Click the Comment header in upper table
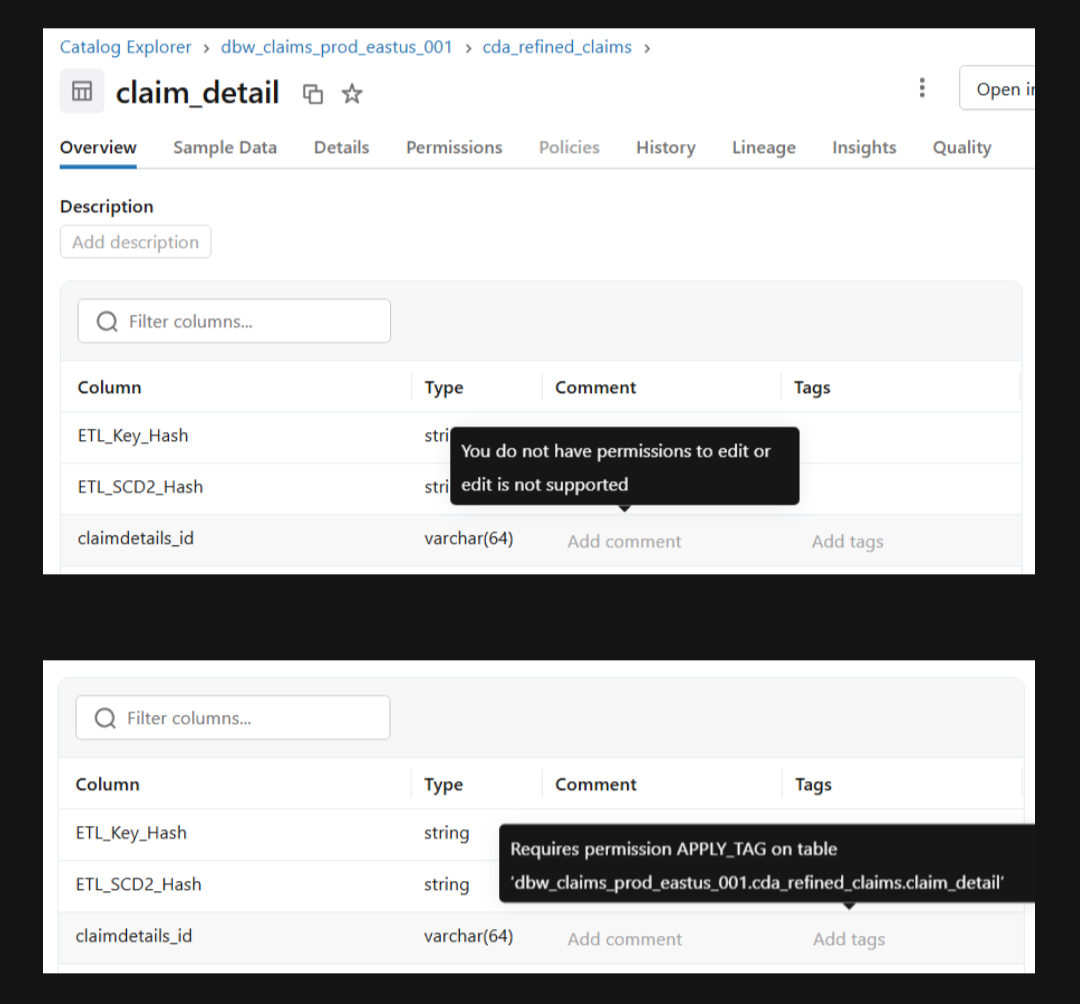Screen dimensions: 1080x1004 click(x=596, y=387)
